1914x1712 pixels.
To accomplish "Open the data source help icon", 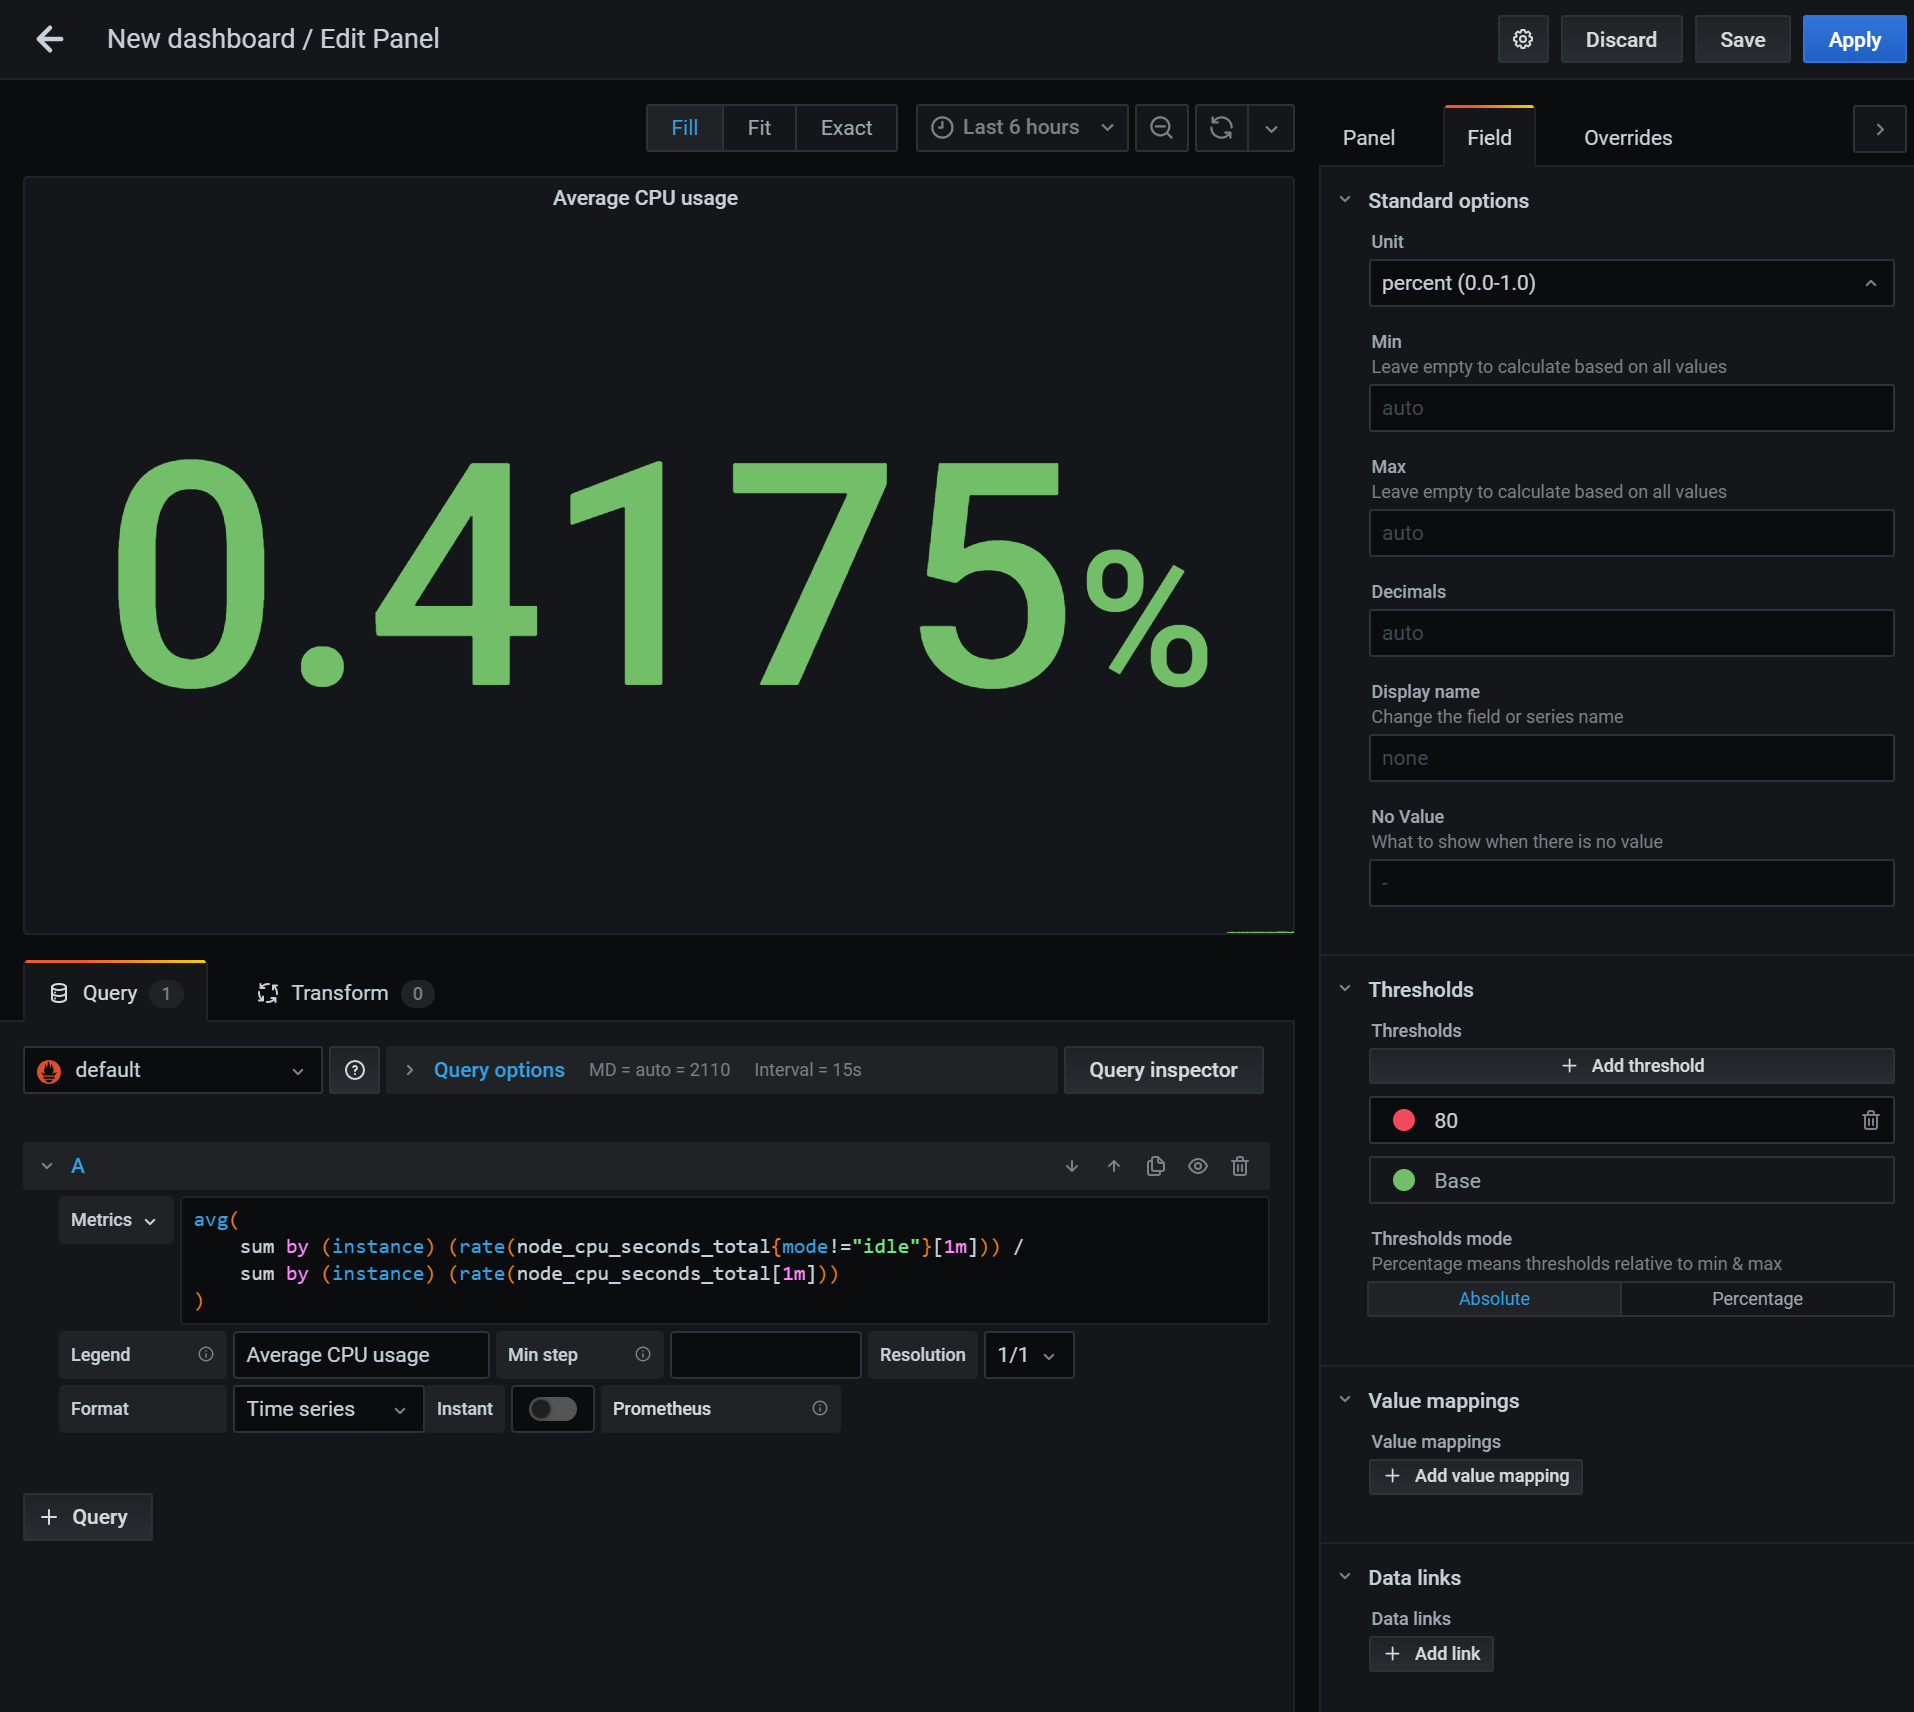I will point(354,1070).
